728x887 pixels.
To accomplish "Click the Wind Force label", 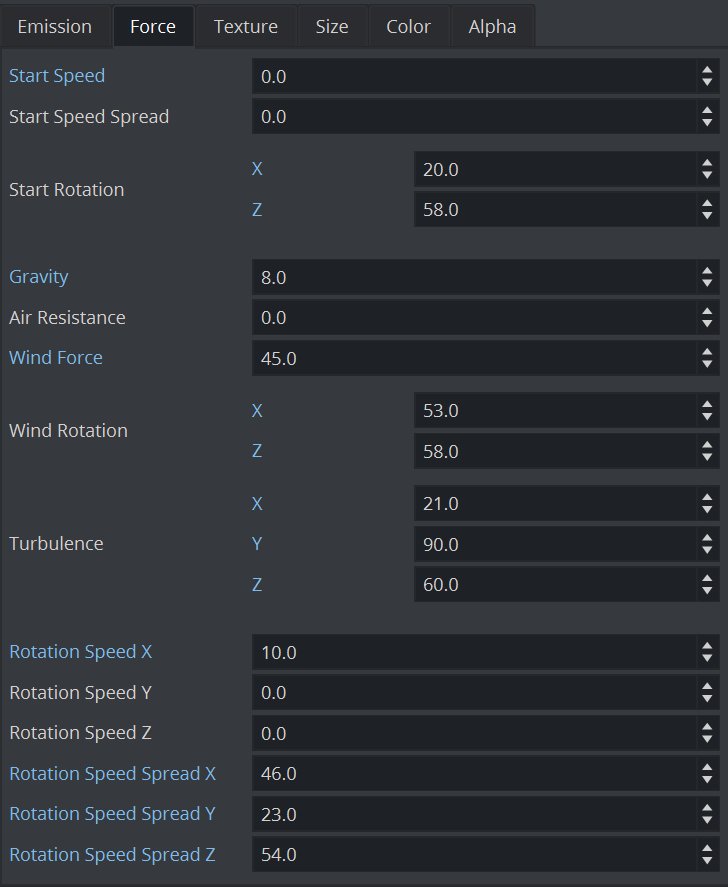I will click(x=56, y=358).
